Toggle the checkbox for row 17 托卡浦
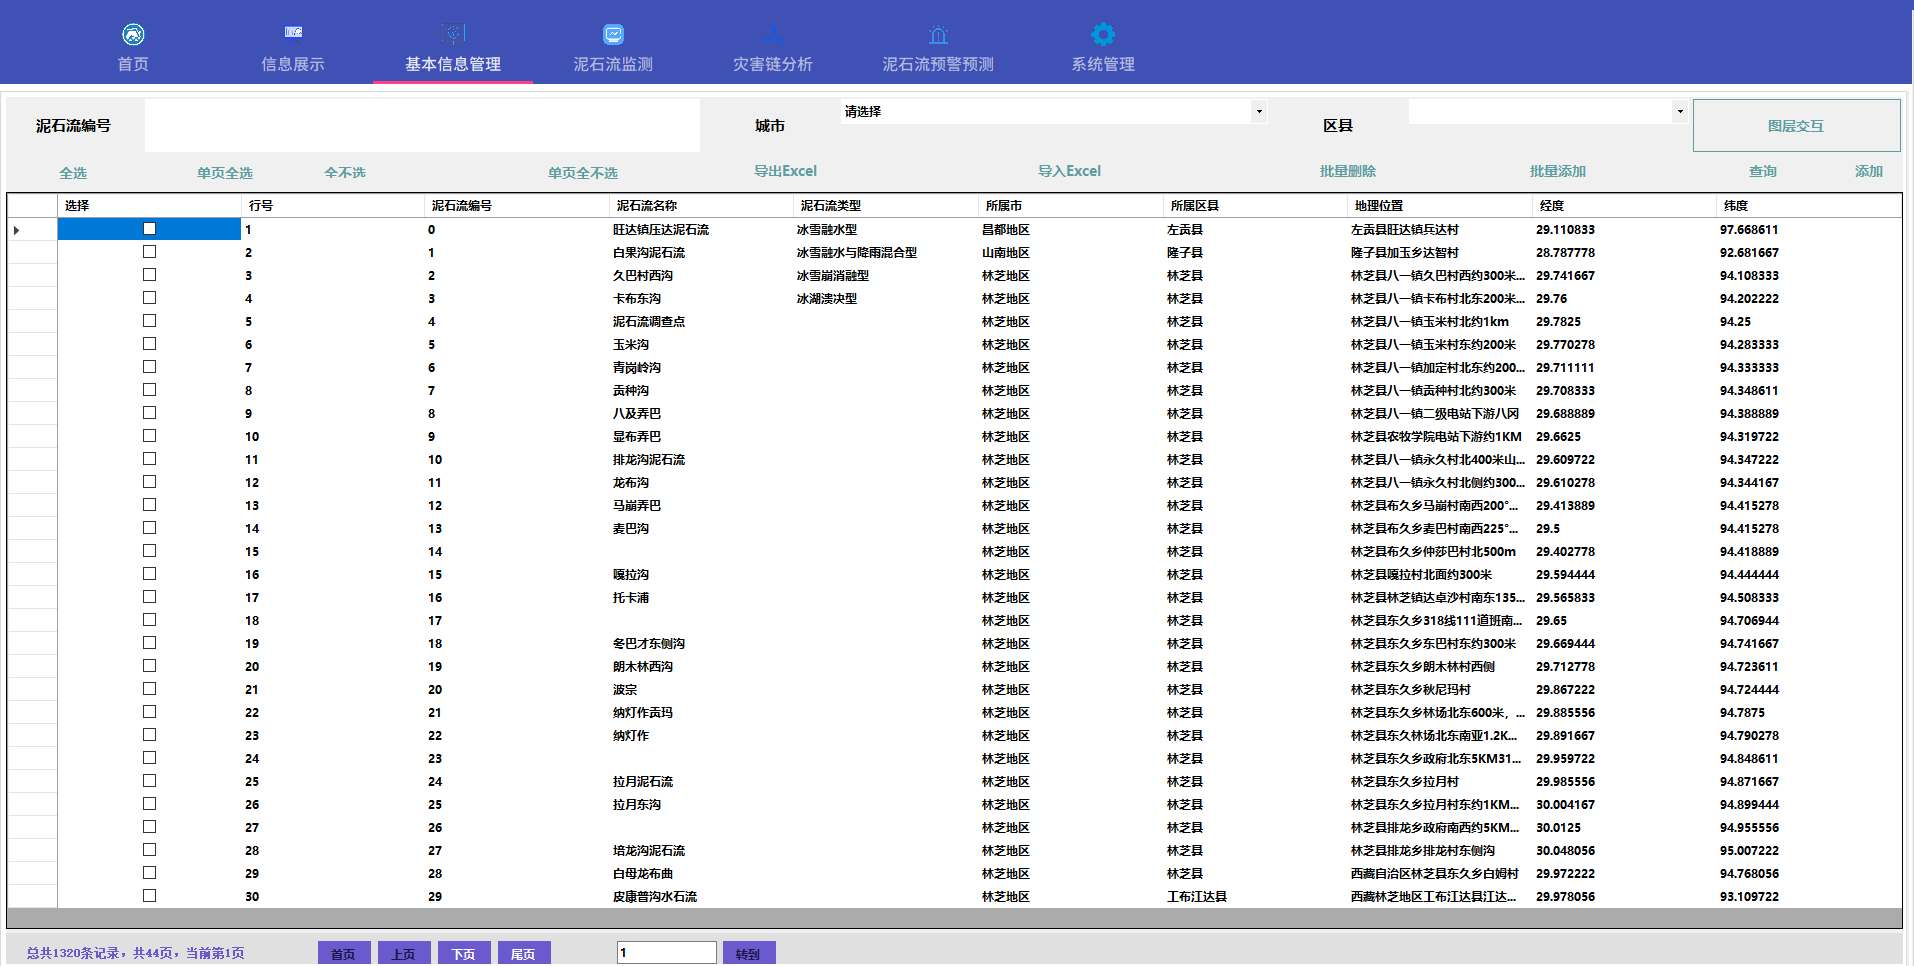Screen dimensions: 1914x966 (x=149, y=597)
